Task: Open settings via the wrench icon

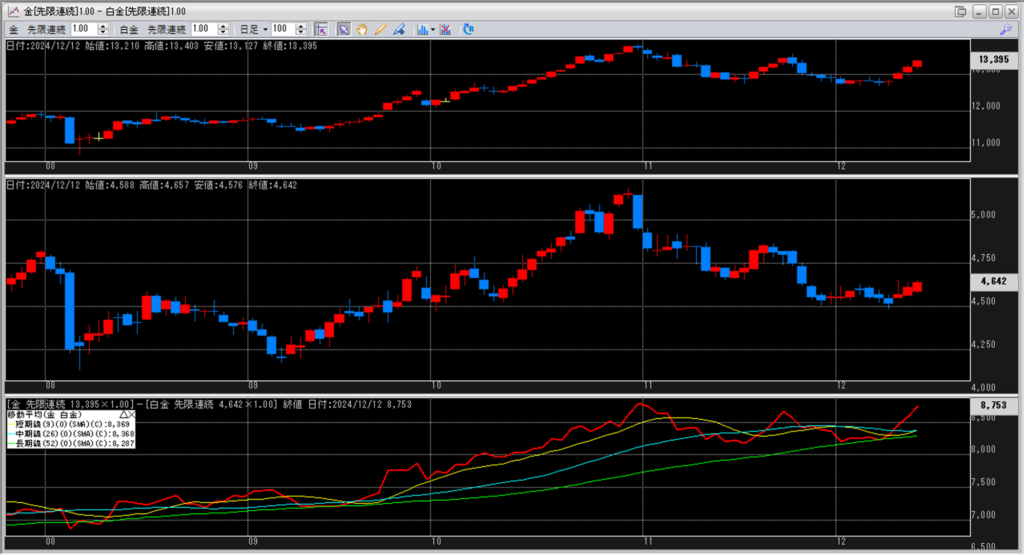Action: [x=1006, y=30]
